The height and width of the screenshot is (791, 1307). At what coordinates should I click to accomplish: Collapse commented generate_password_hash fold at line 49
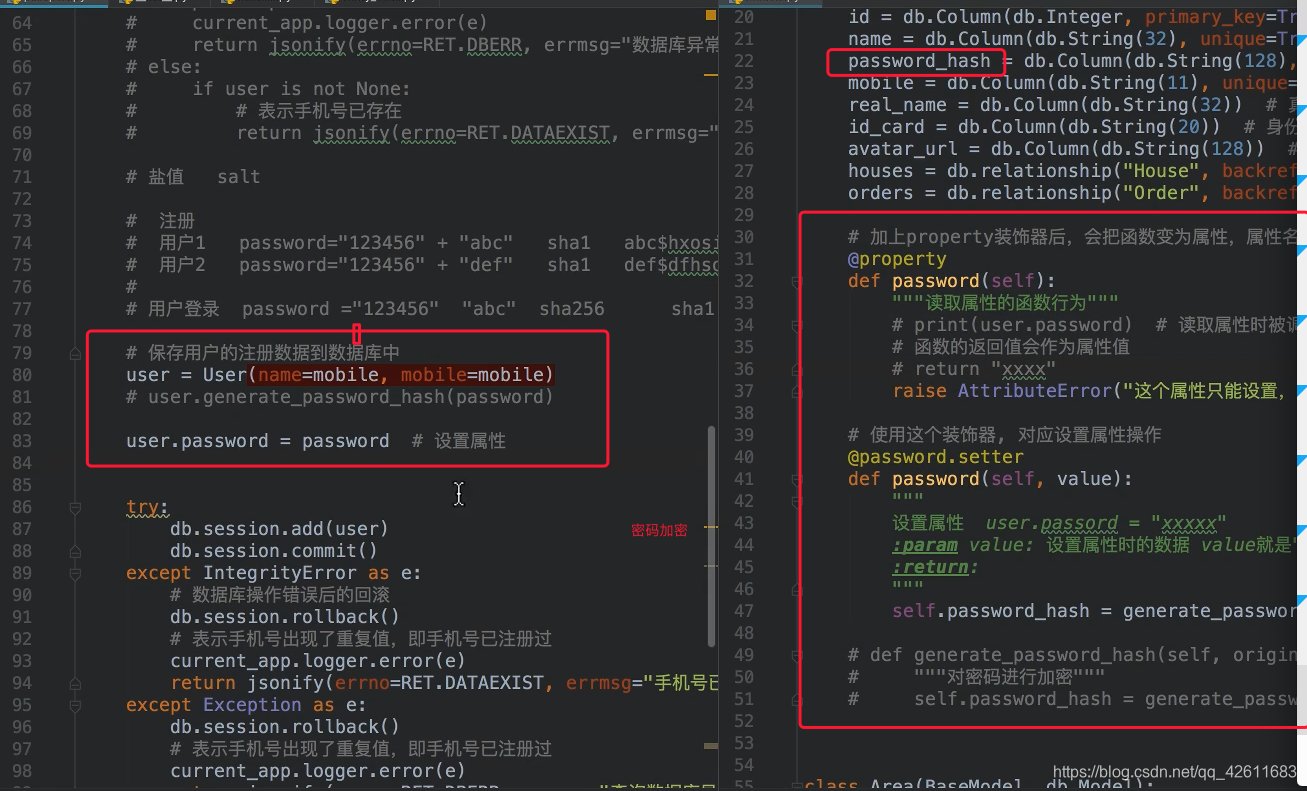point(796,655)
